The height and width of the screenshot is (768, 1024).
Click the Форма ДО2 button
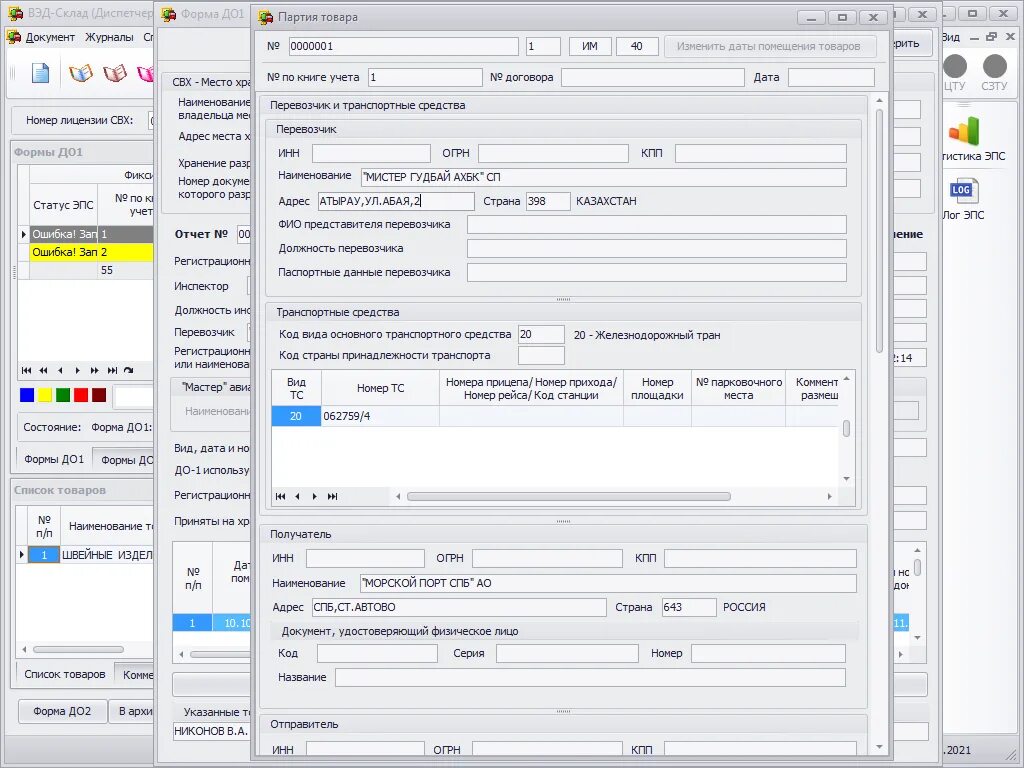[62, 711]
